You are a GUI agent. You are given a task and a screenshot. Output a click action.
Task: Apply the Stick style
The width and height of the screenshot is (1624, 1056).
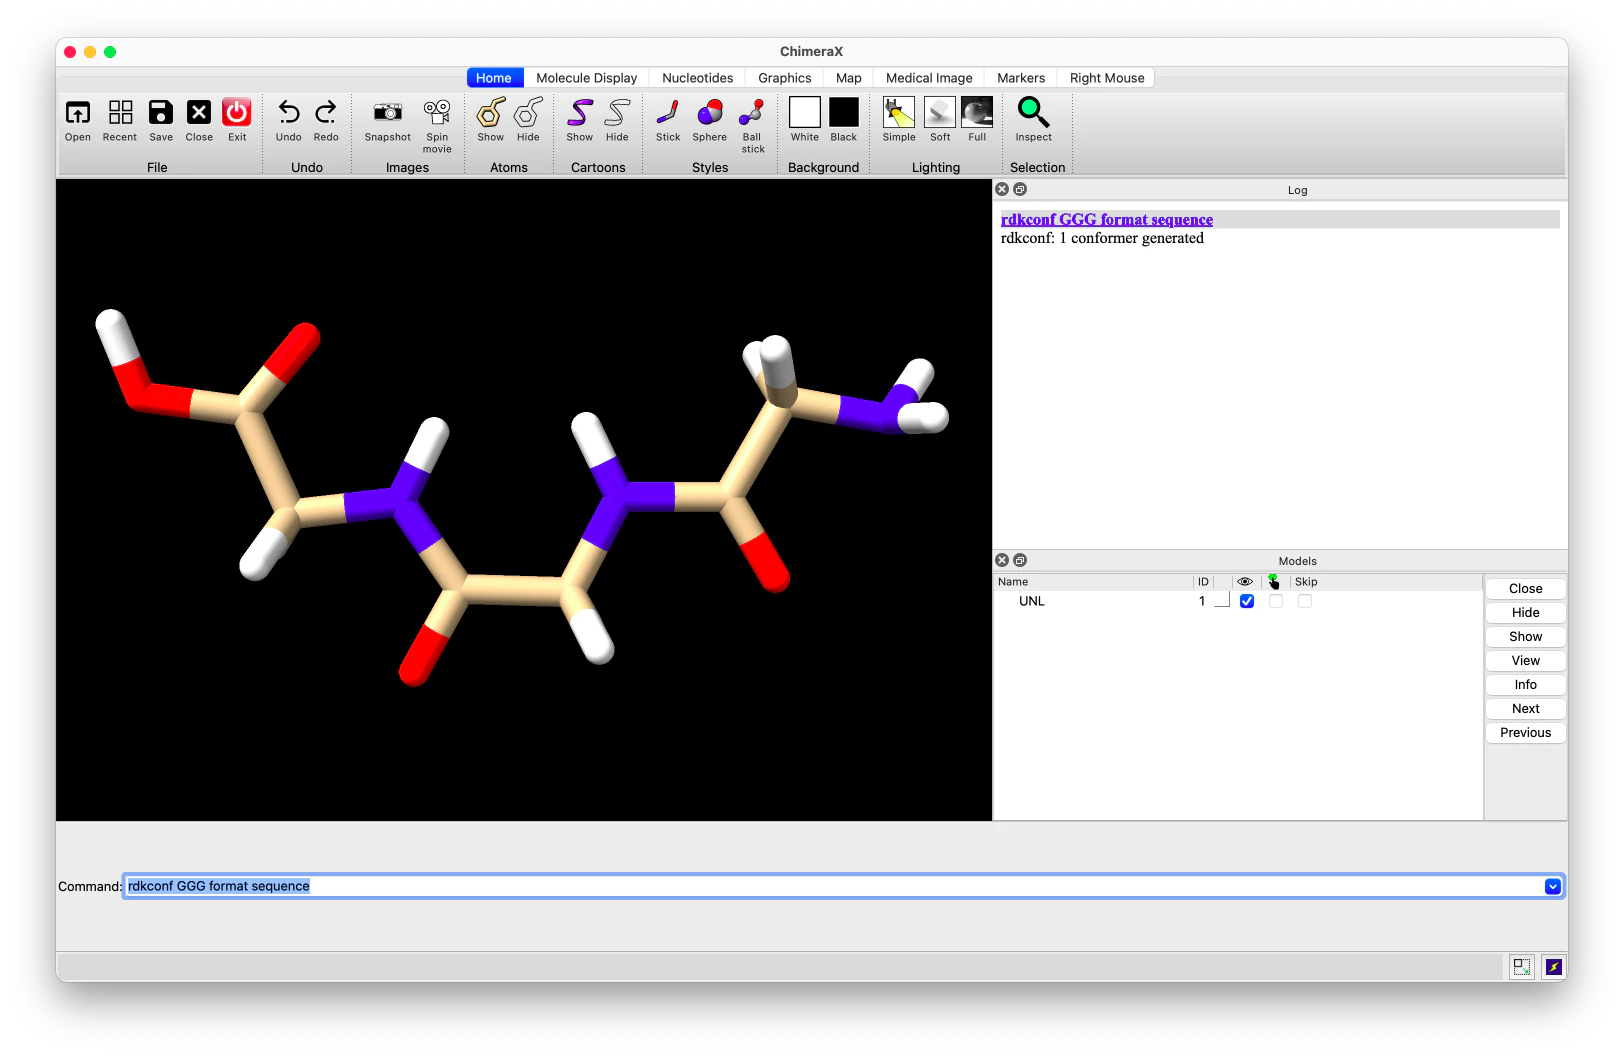point(668,112)
